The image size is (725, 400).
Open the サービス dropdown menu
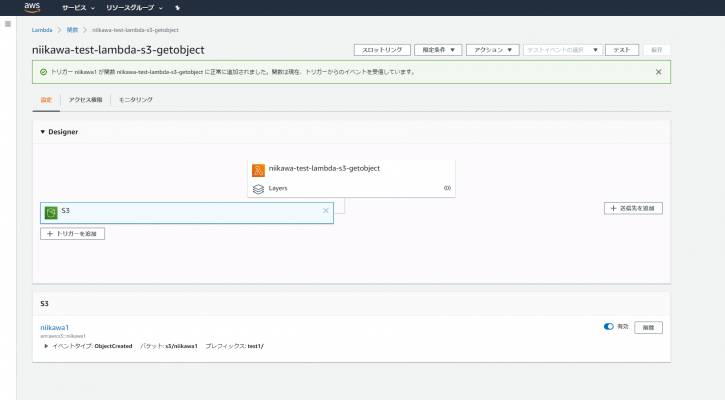pyautogui.click(x=78, y=8)
